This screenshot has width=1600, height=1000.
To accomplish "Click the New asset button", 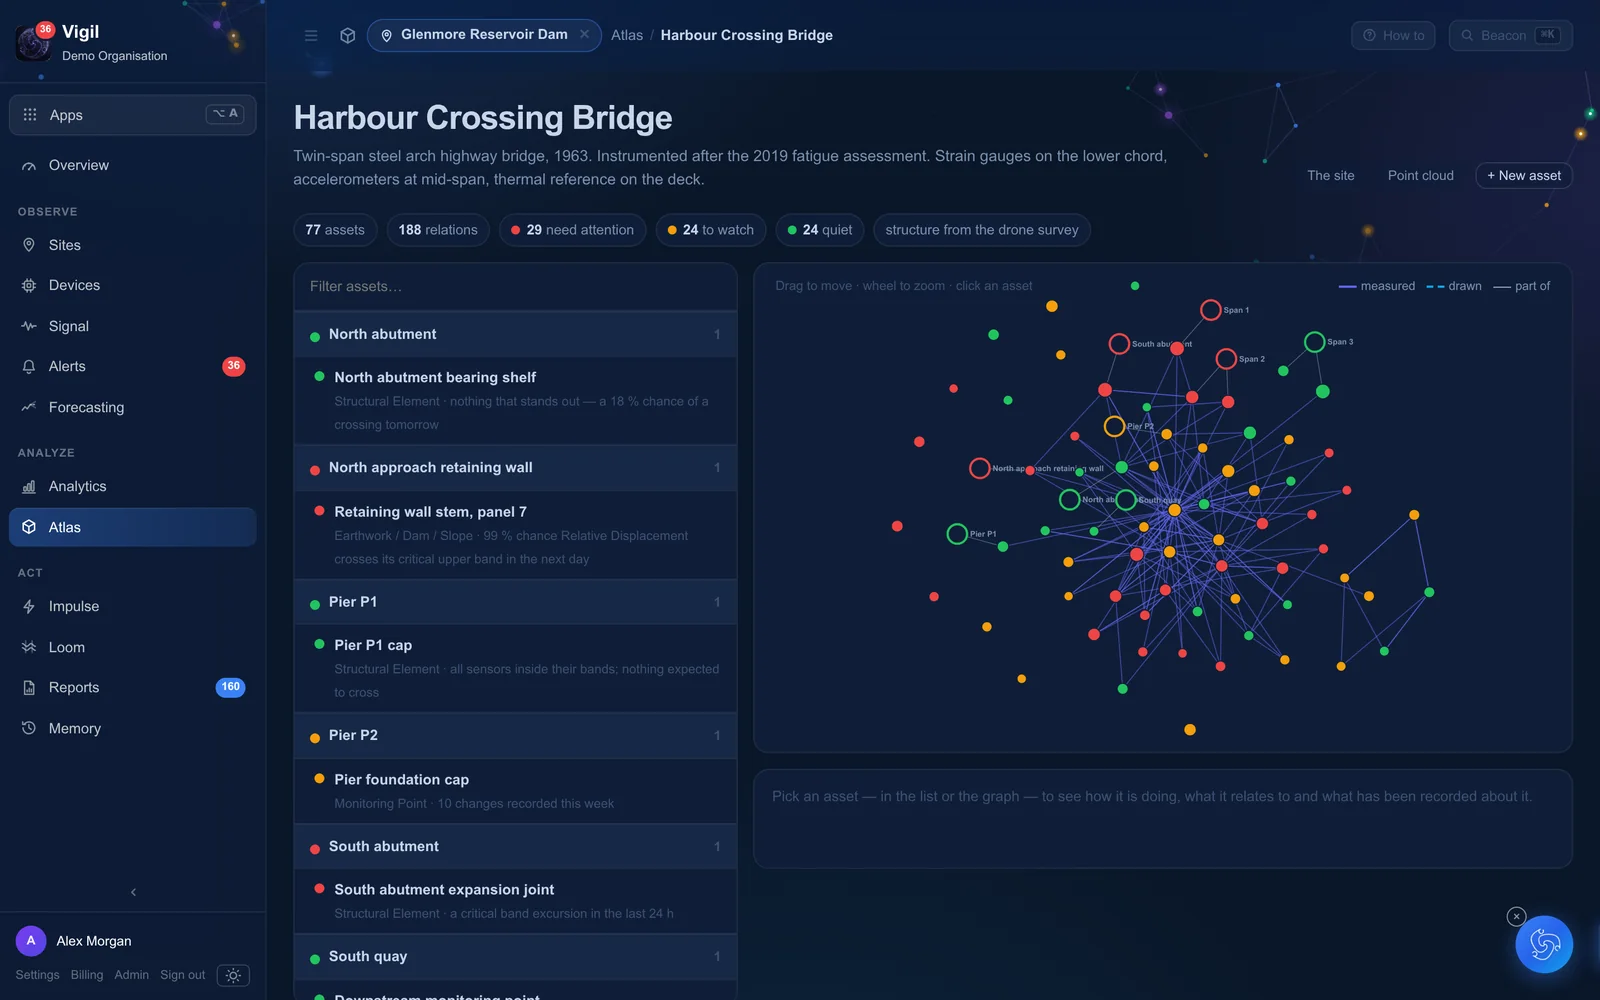I will [1524, 176].
